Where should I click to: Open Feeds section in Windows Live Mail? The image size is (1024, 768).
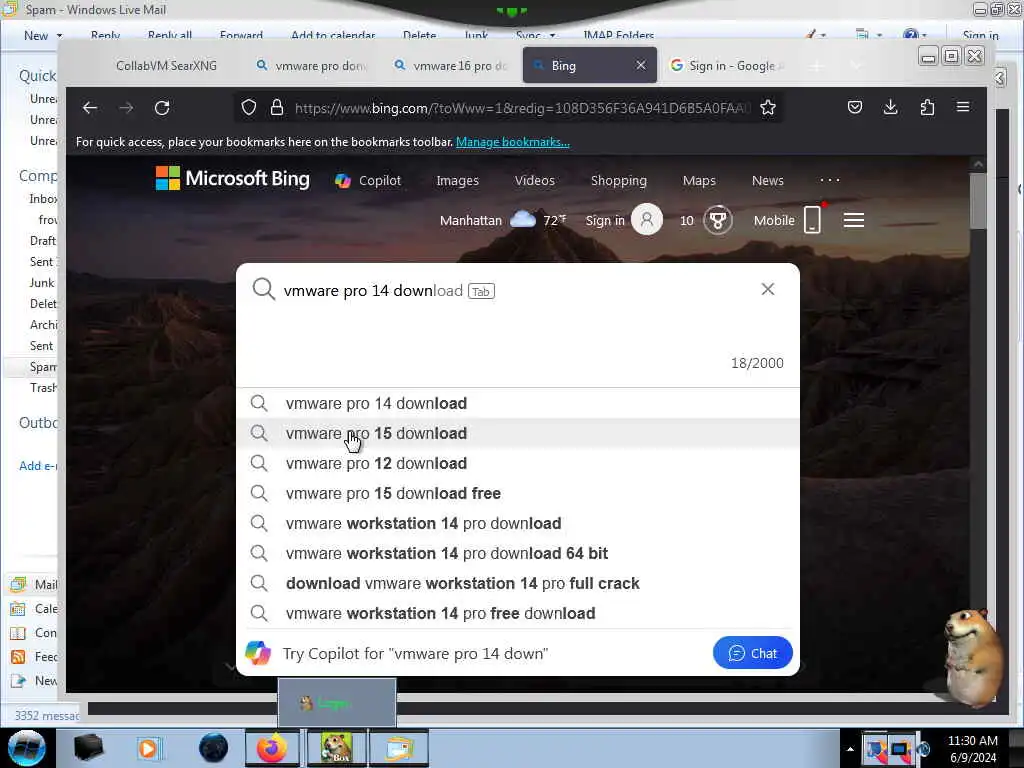click(x=34, y=657)
